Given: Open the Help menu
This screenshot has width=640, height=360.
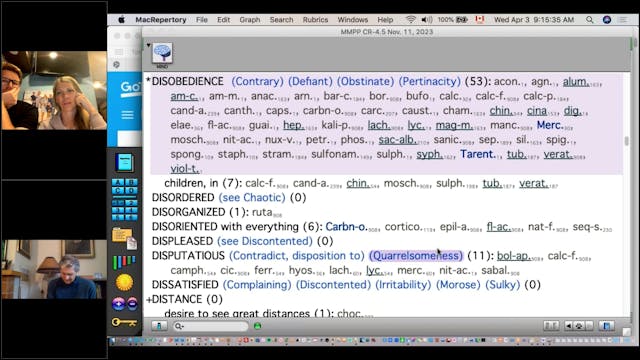Looking at the screenshot, I should point(385,20).
